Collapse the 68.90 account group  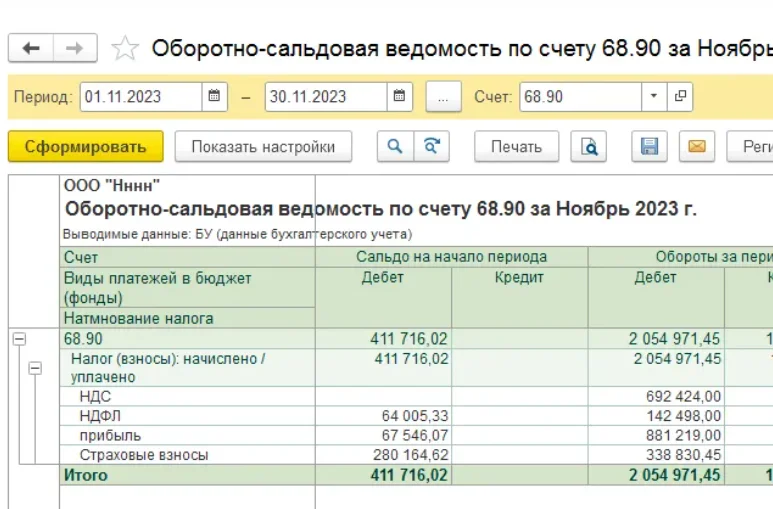pos(18,340)
